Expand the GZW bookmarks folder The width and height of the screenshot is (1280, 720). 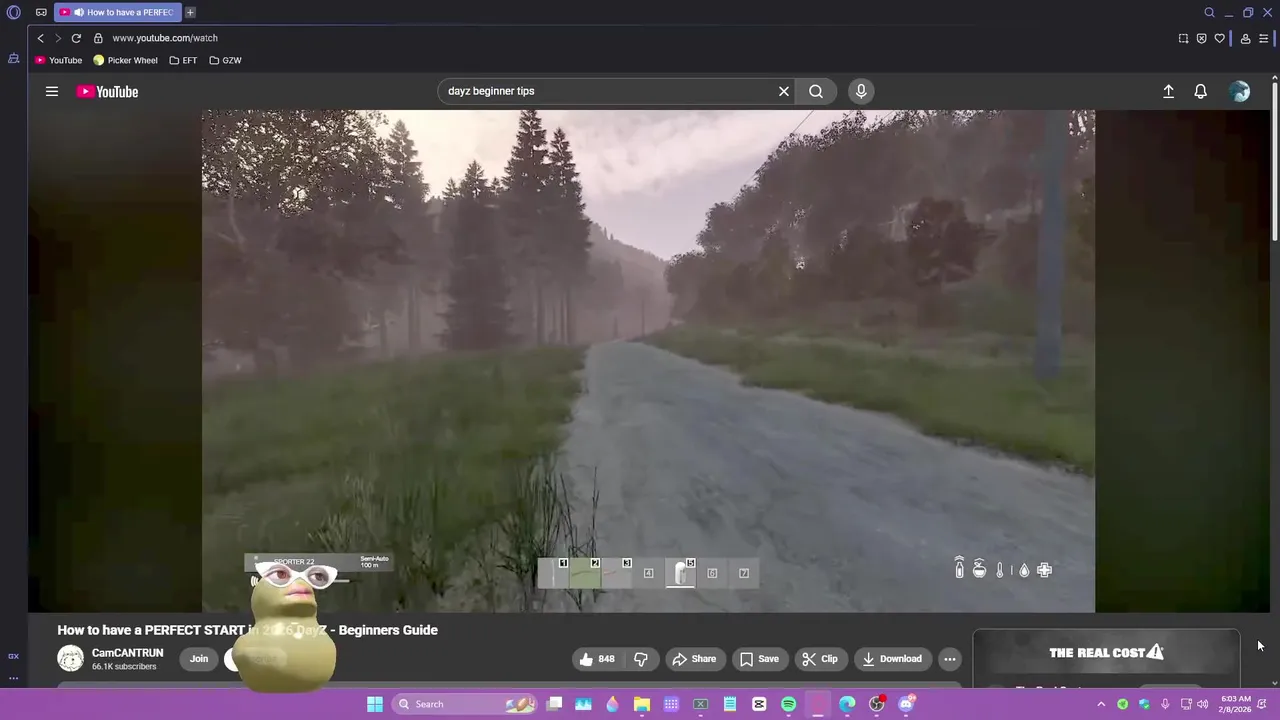coord(225,60)
